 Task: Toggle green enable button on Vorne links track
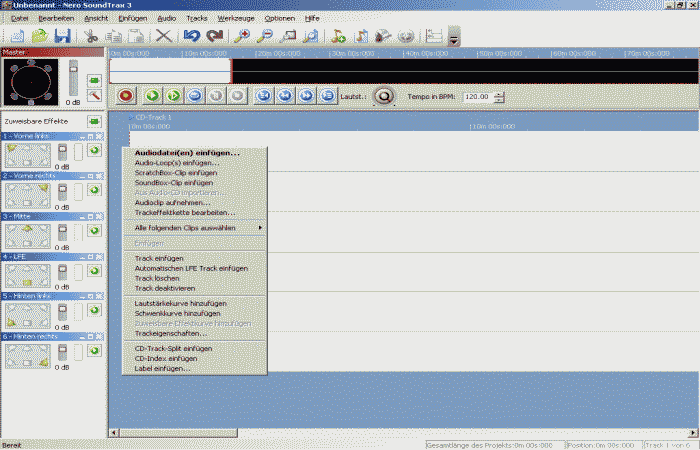94,150
